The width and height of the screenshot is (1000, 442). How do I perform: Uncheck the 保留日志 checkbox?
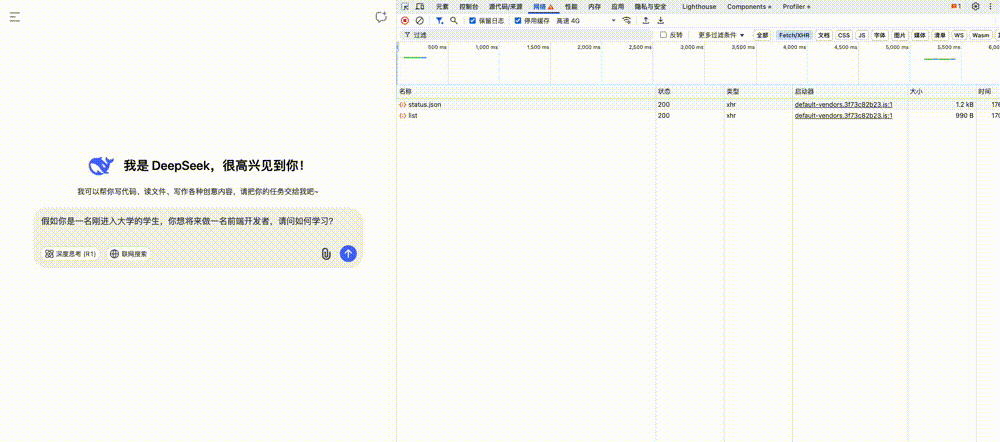point(473,20)
